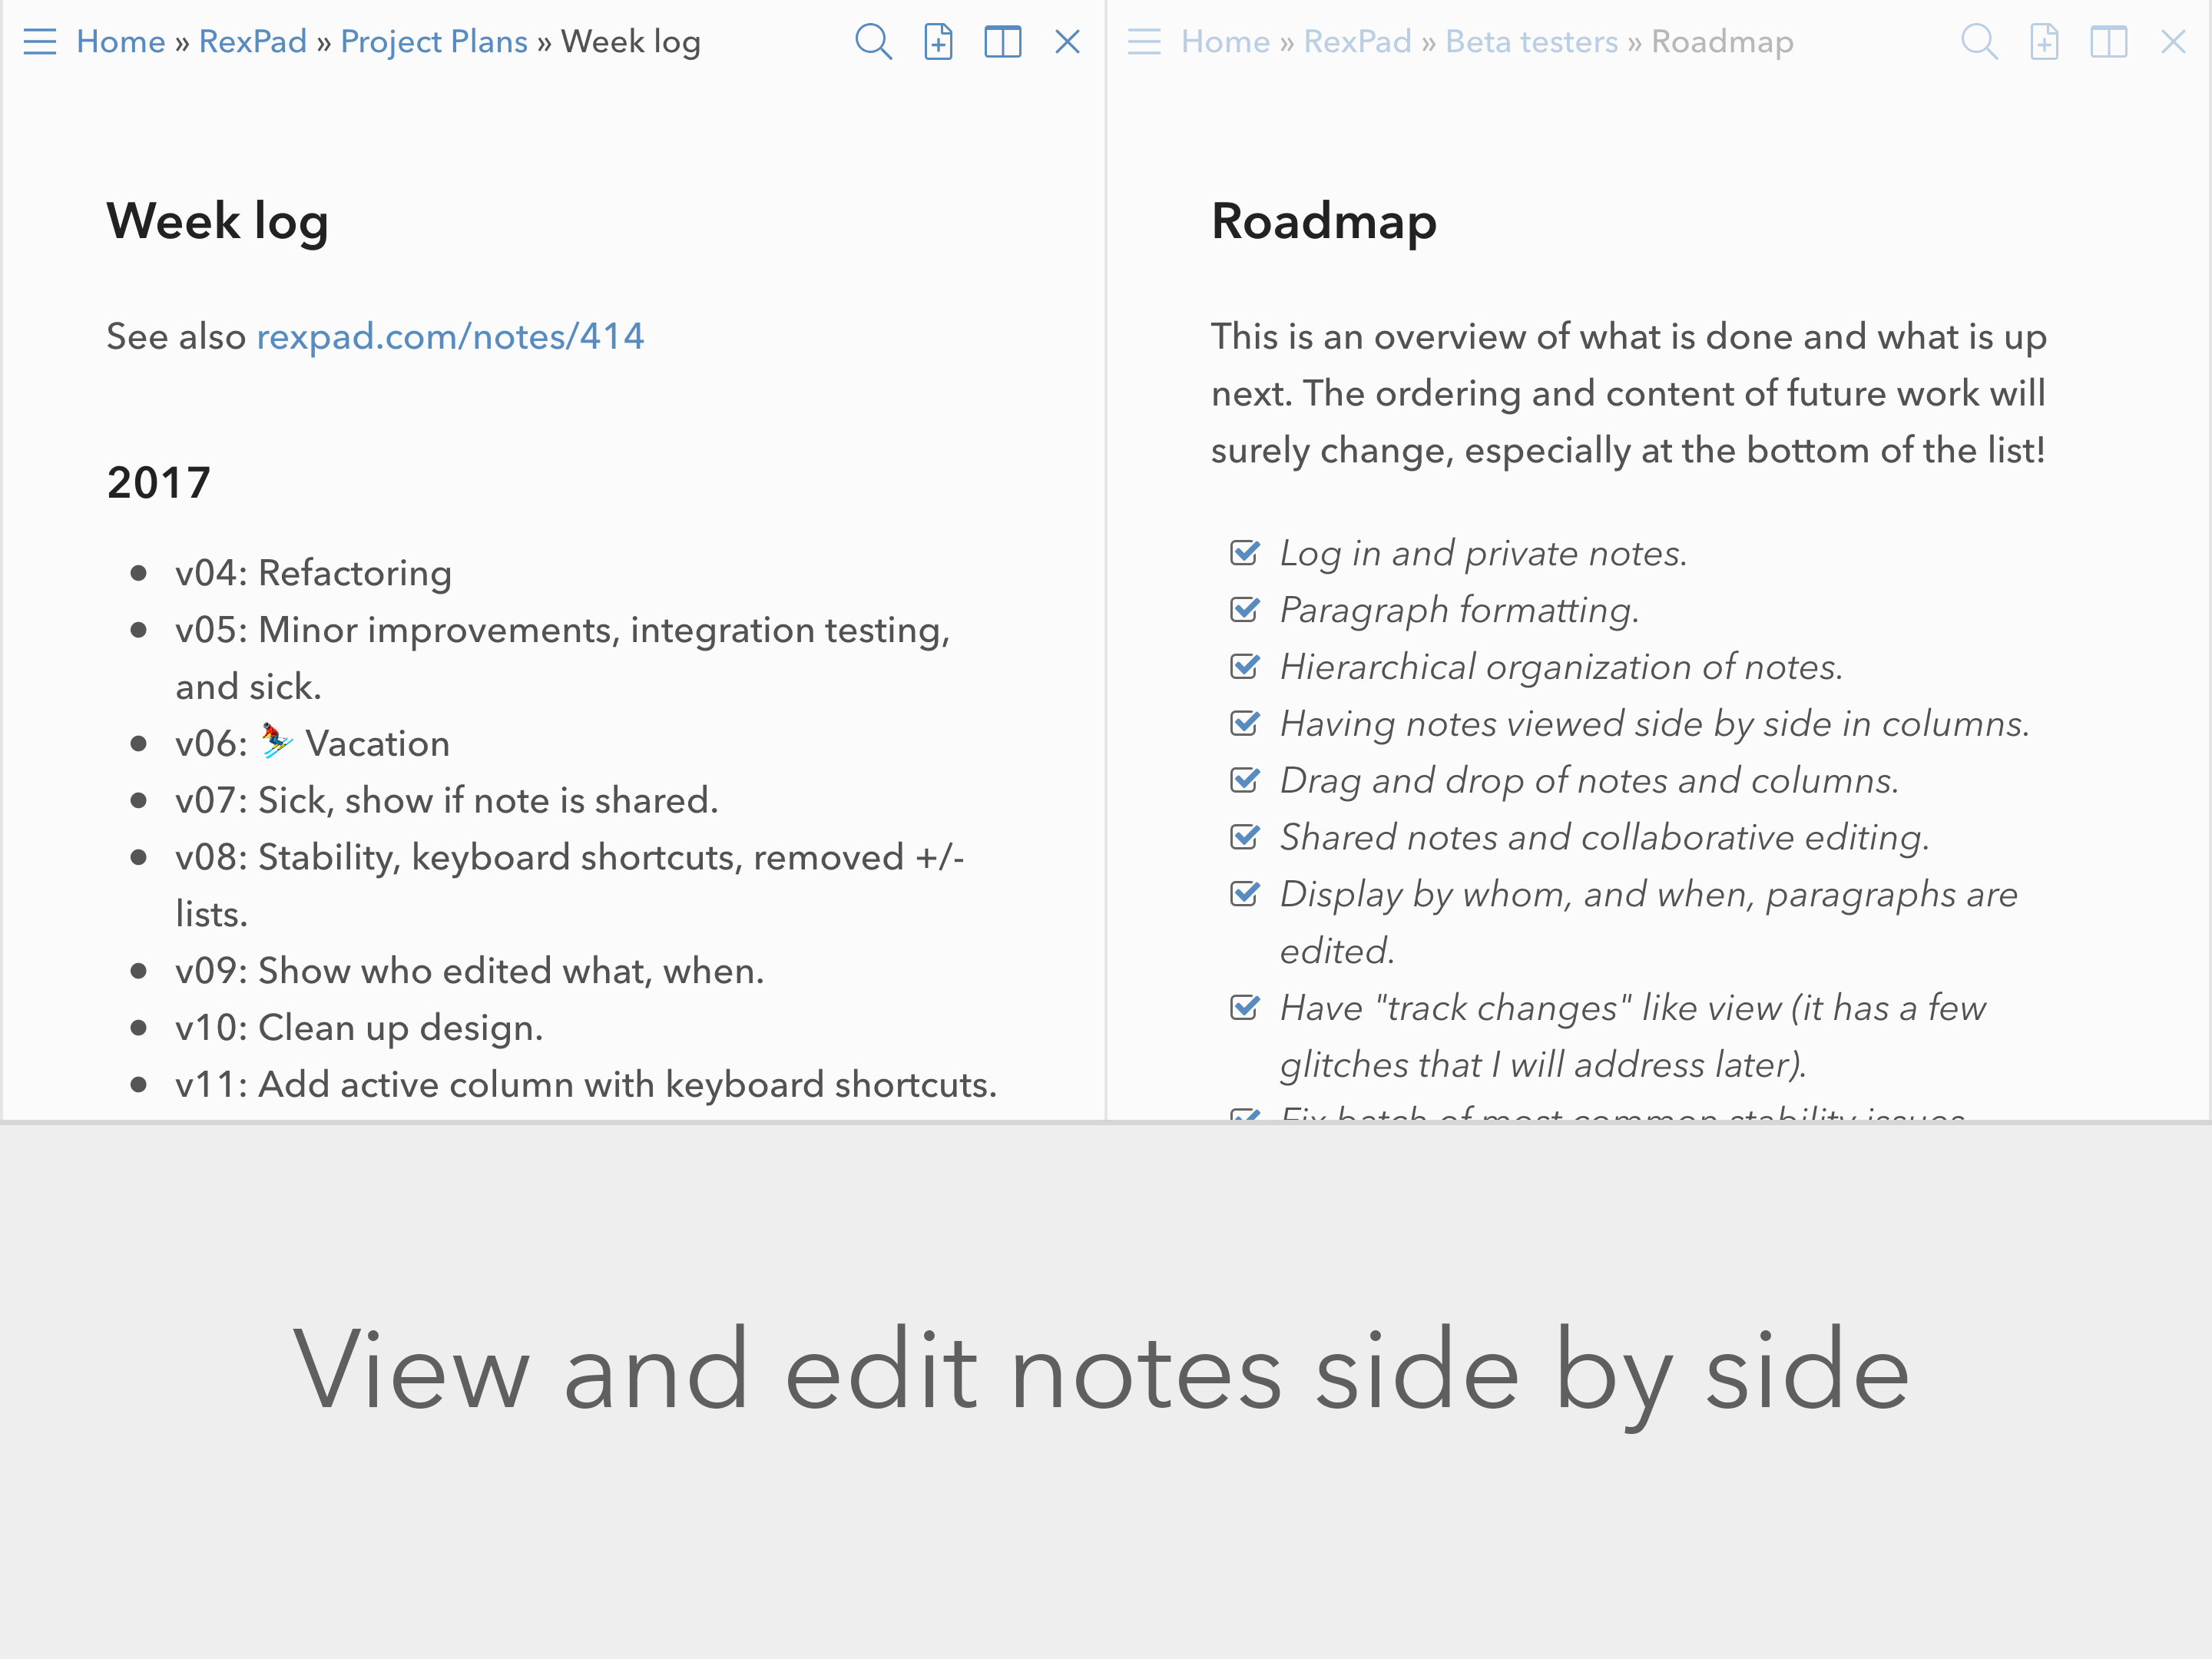Viewport: 2212px width, 1659px height.
Task: Click 'v09: Show who edited what, when'
Action: (x=470, y=971)
